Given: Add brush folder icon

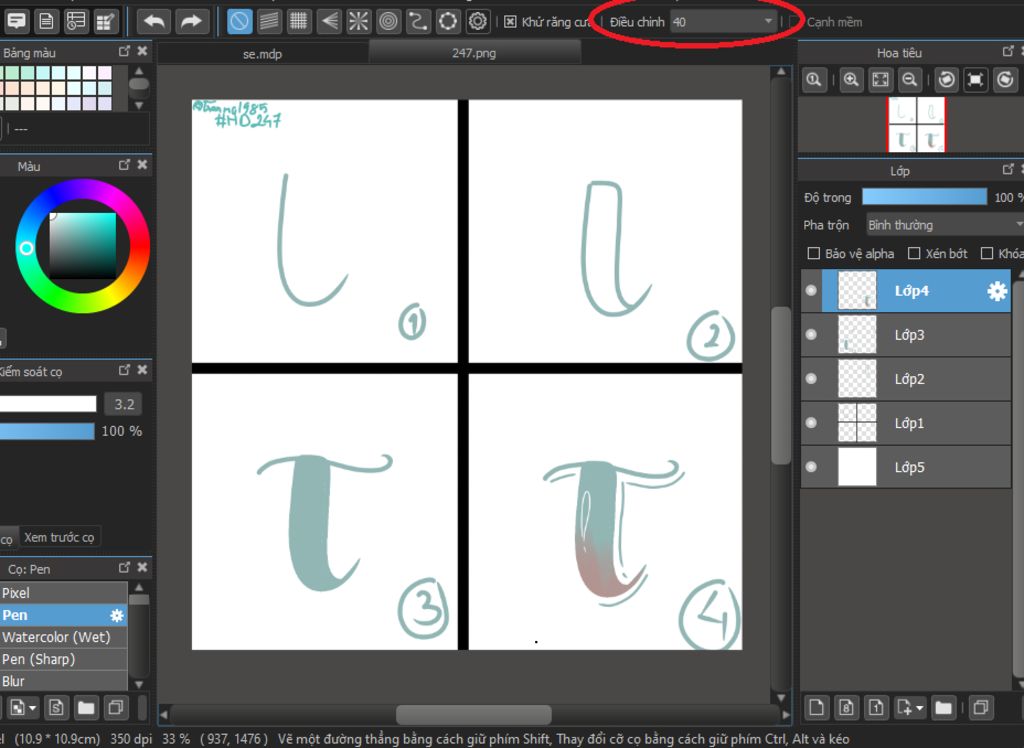Looking at the screenshot, I should tap(86, 707).
